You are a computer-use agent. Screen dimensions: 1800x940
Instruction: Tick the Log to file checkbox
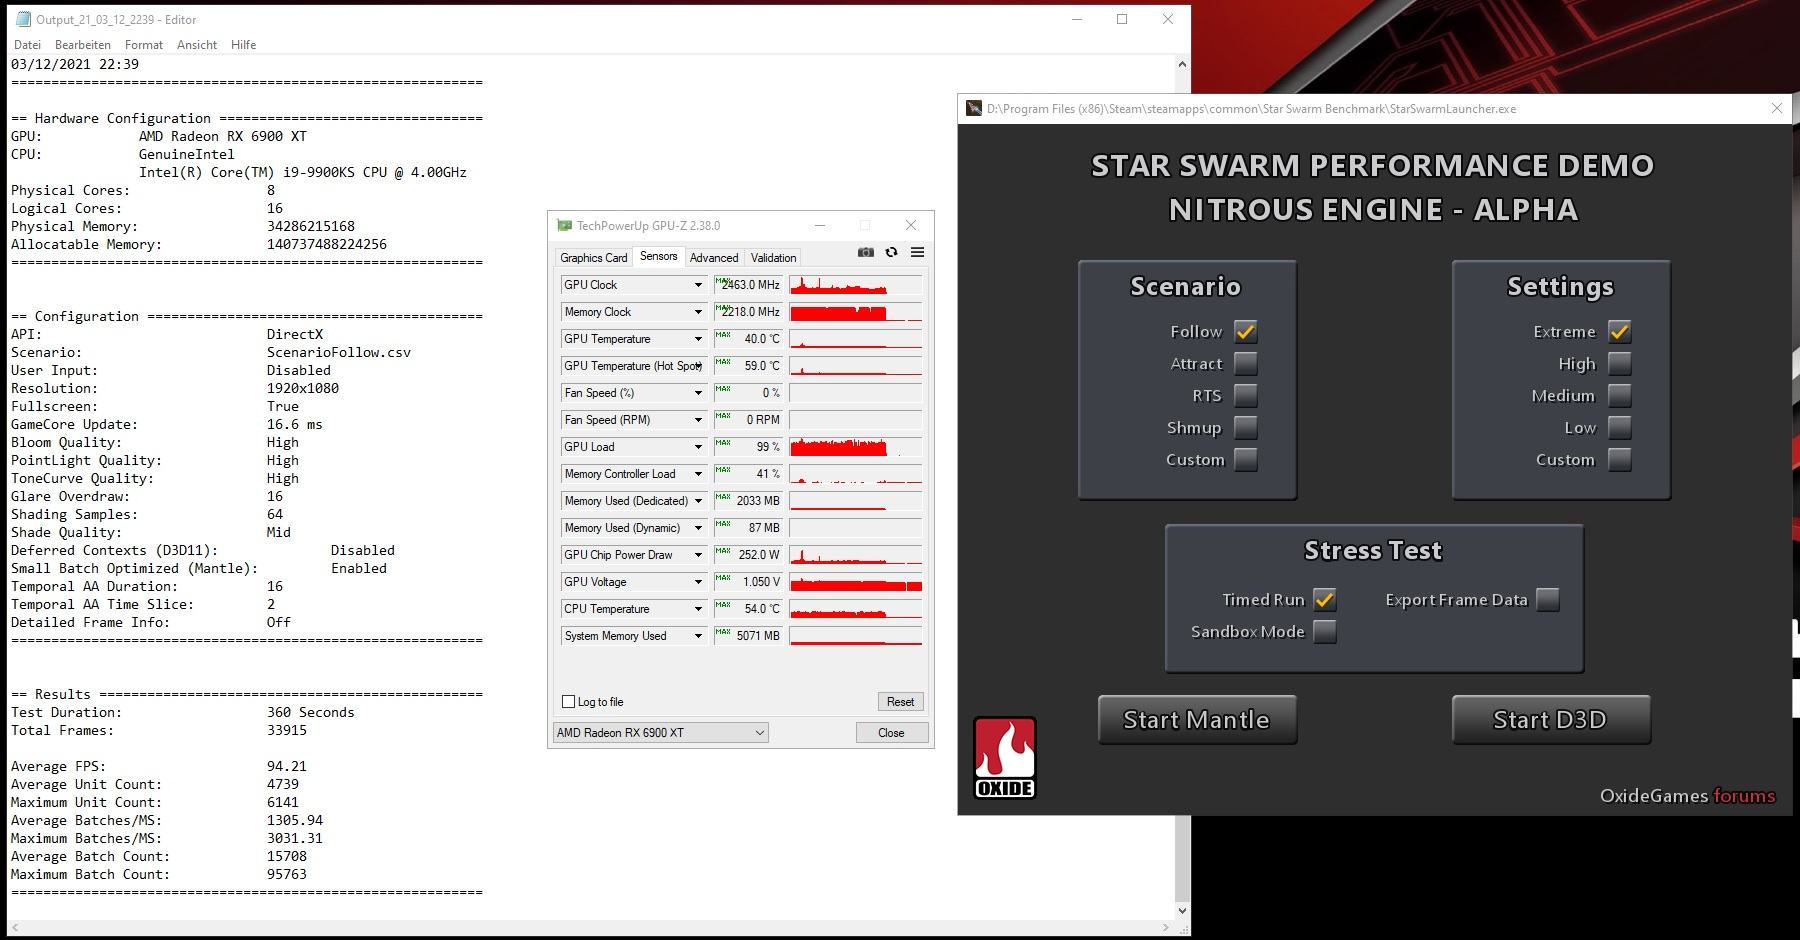click(x=569, y=702)
